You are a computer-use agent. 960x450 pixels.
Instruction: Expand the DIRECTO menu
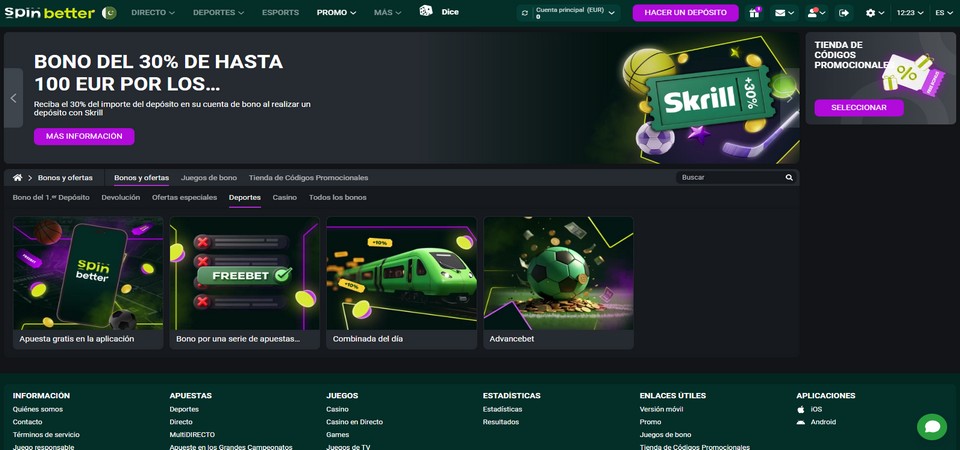coord(153,12)
